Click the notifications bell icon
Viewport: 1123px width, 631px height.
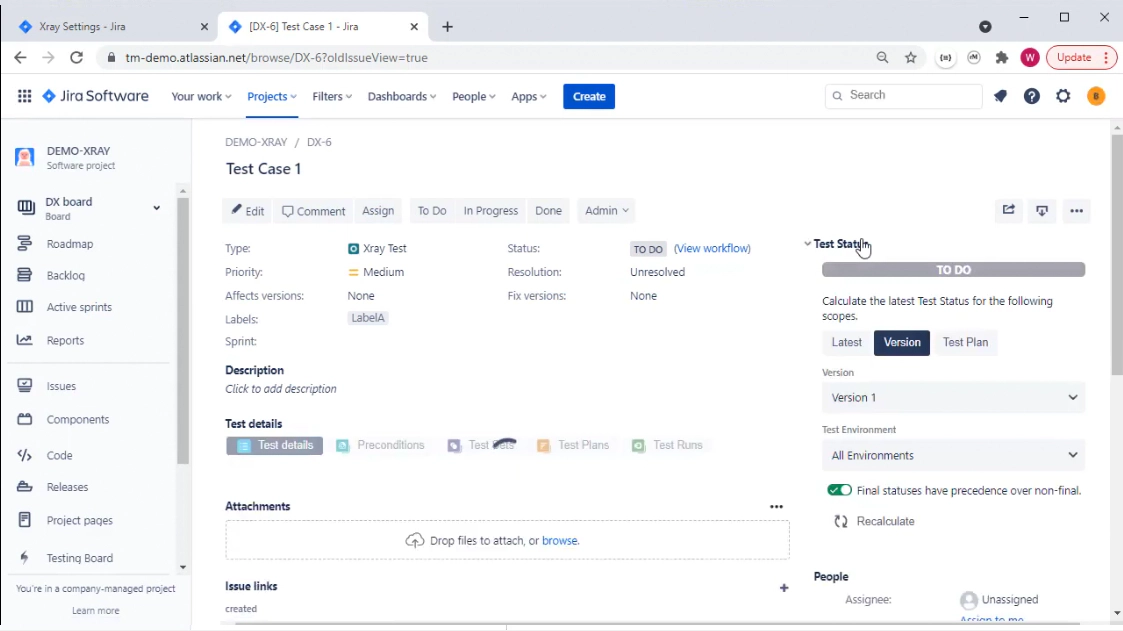[x=1000, y=96]
